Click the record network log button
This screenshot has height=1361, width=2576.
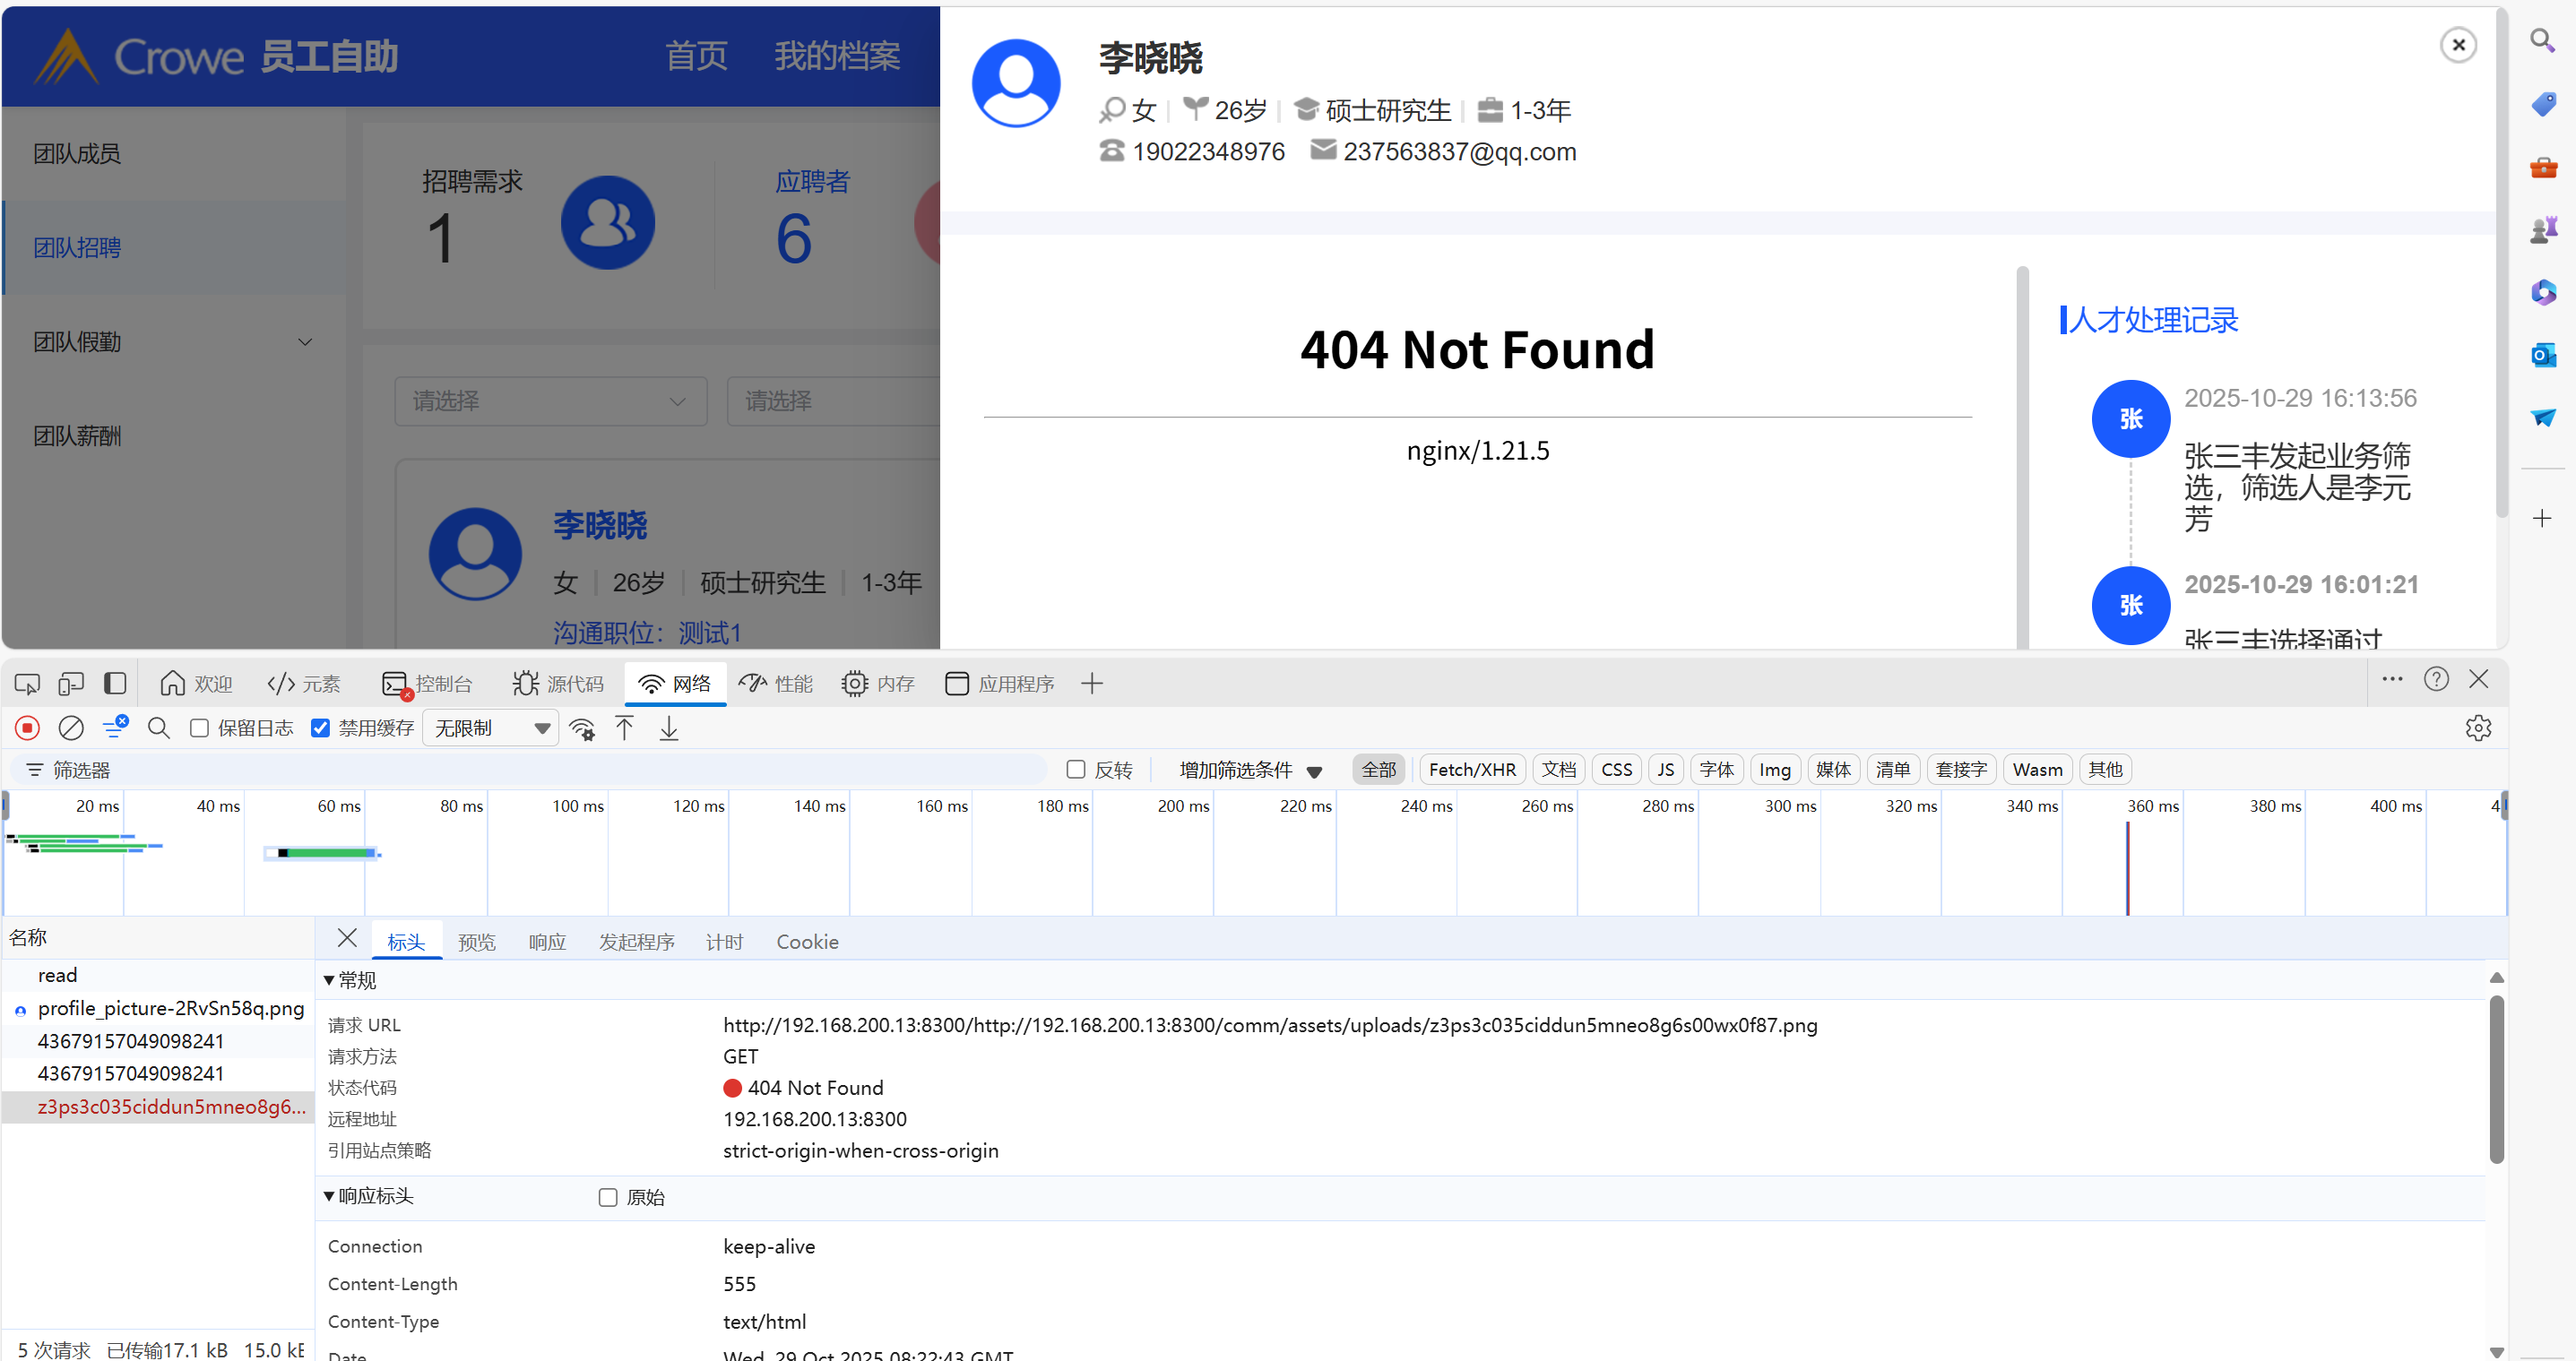coord(28,729)
